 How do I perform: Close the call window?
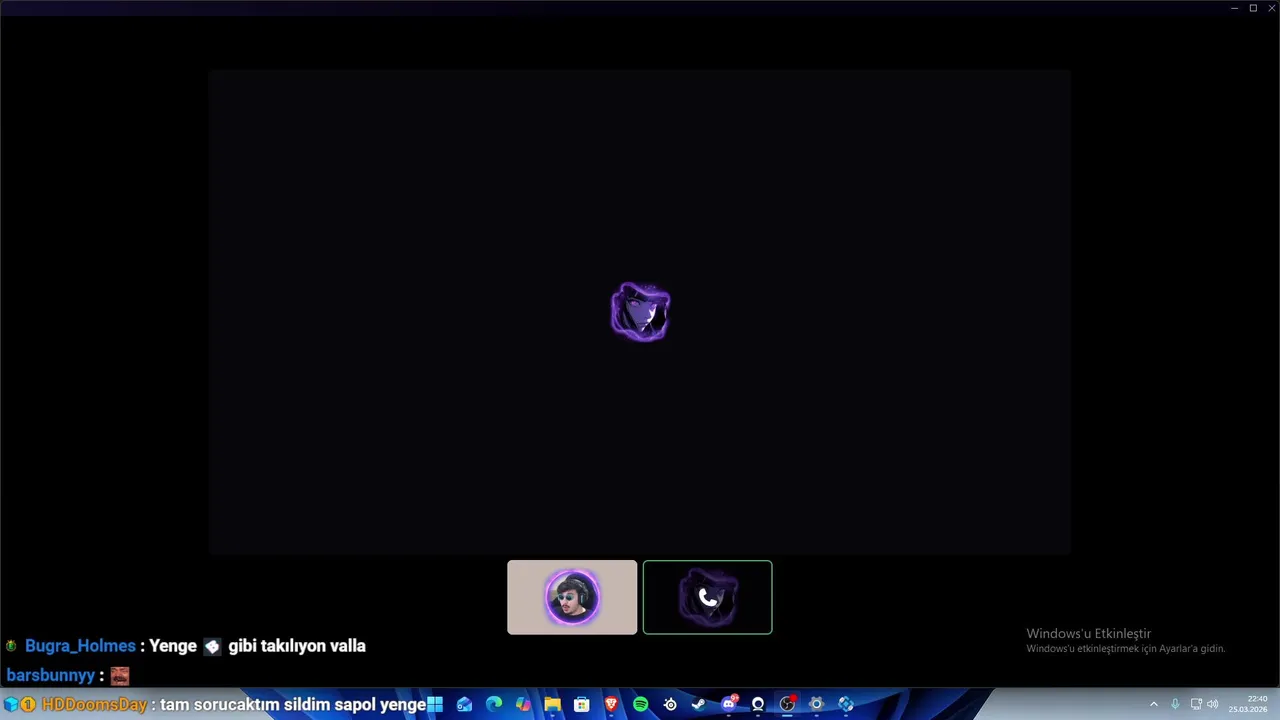(x=1272, y=8)
